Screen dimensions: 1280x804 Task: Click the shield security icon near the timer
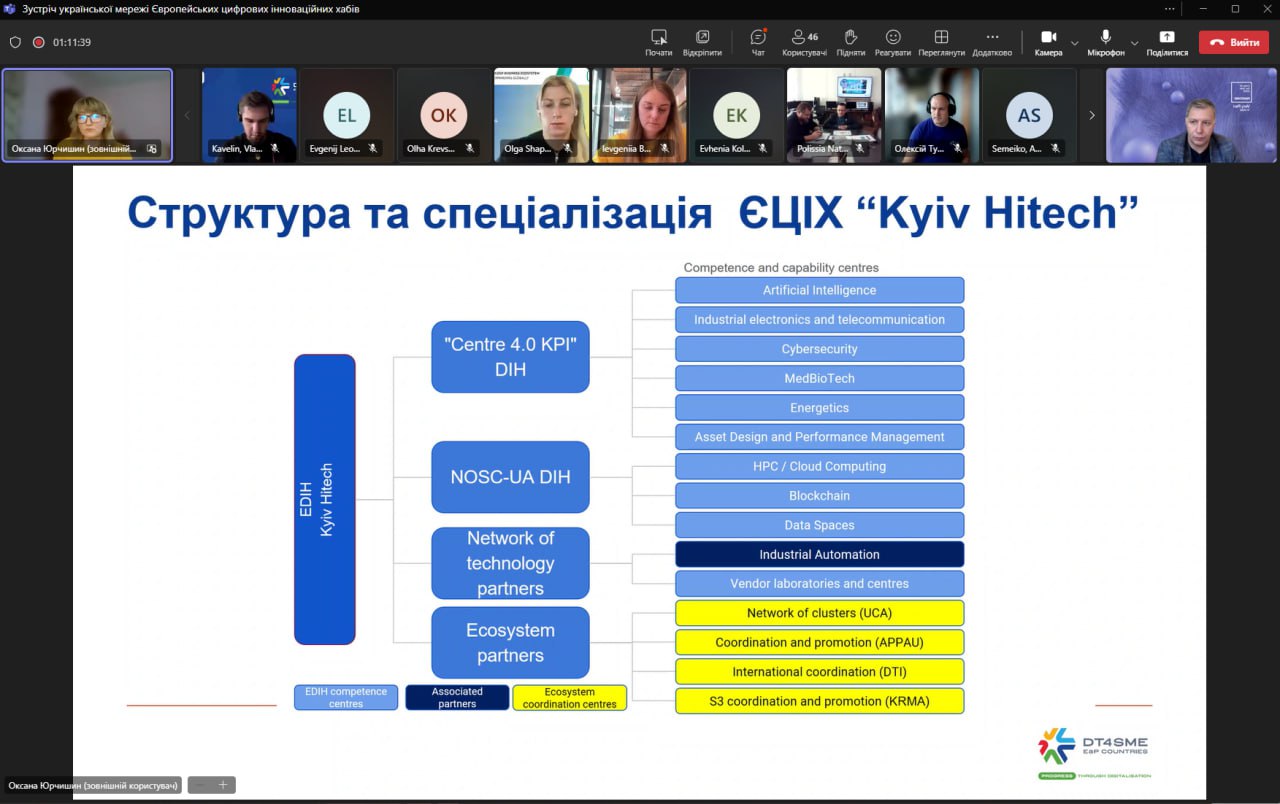point(15,42)
